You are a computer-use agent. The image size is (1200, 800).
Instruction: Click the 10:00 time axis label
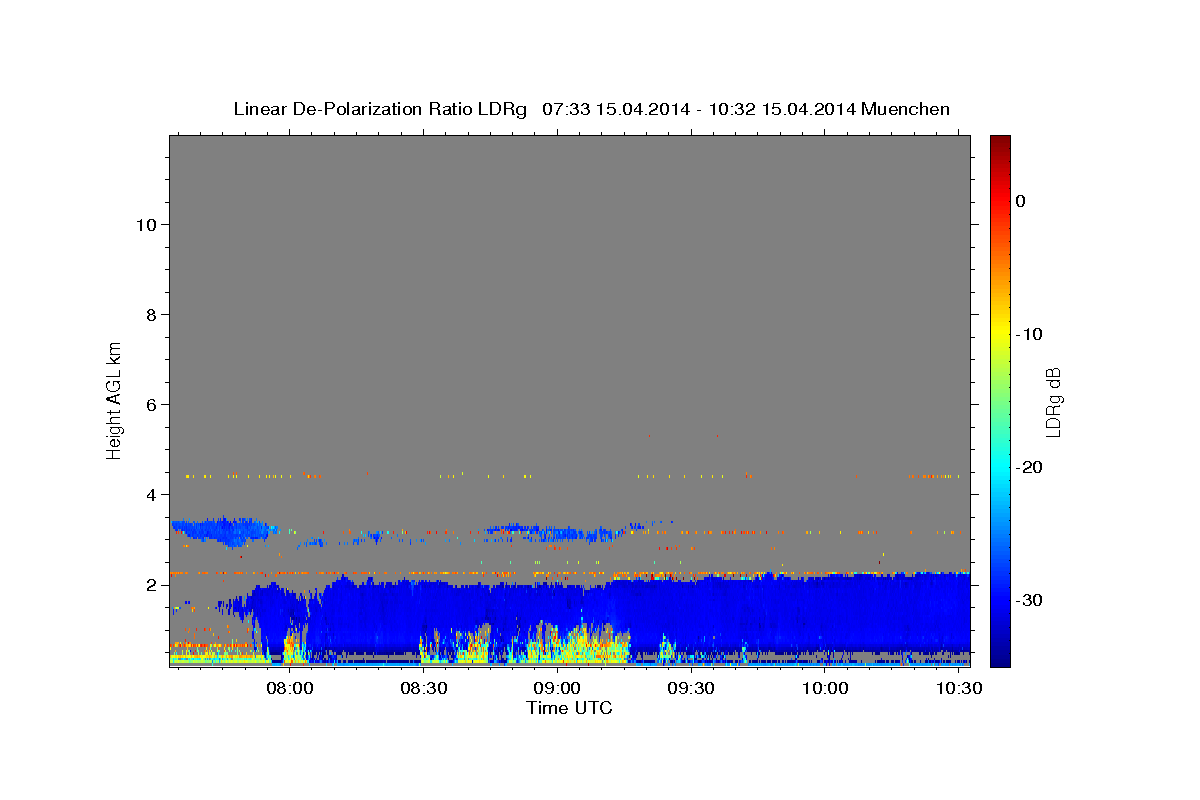click(825, 688)
